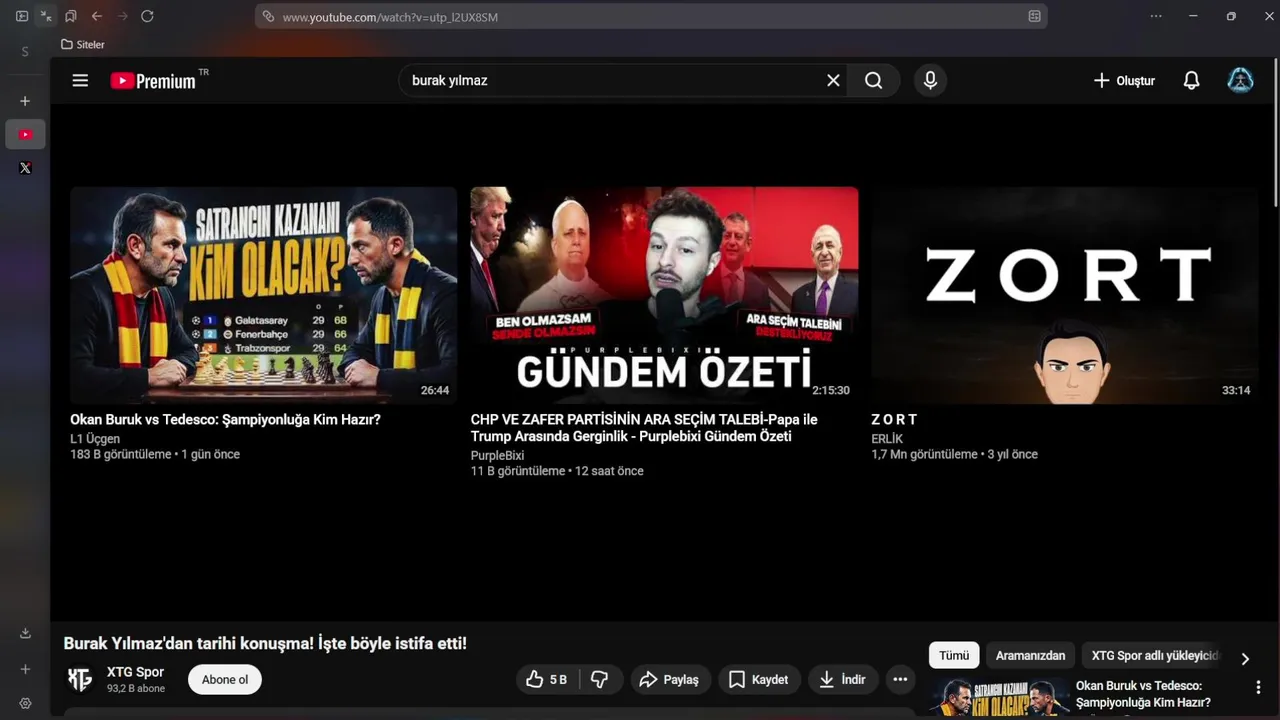Select the YouTube URL in the address bar
The image size is (1280, 720).
coord(390,17)
